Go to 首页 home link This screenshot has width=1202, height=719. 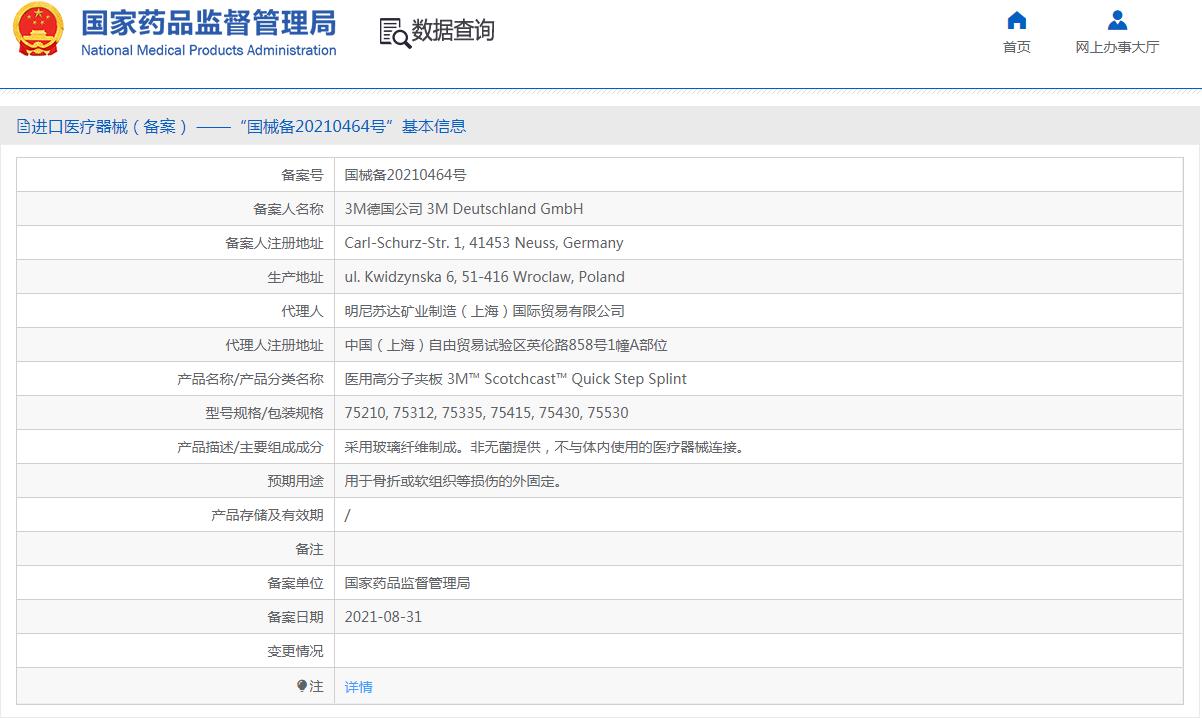point(1017,47)
